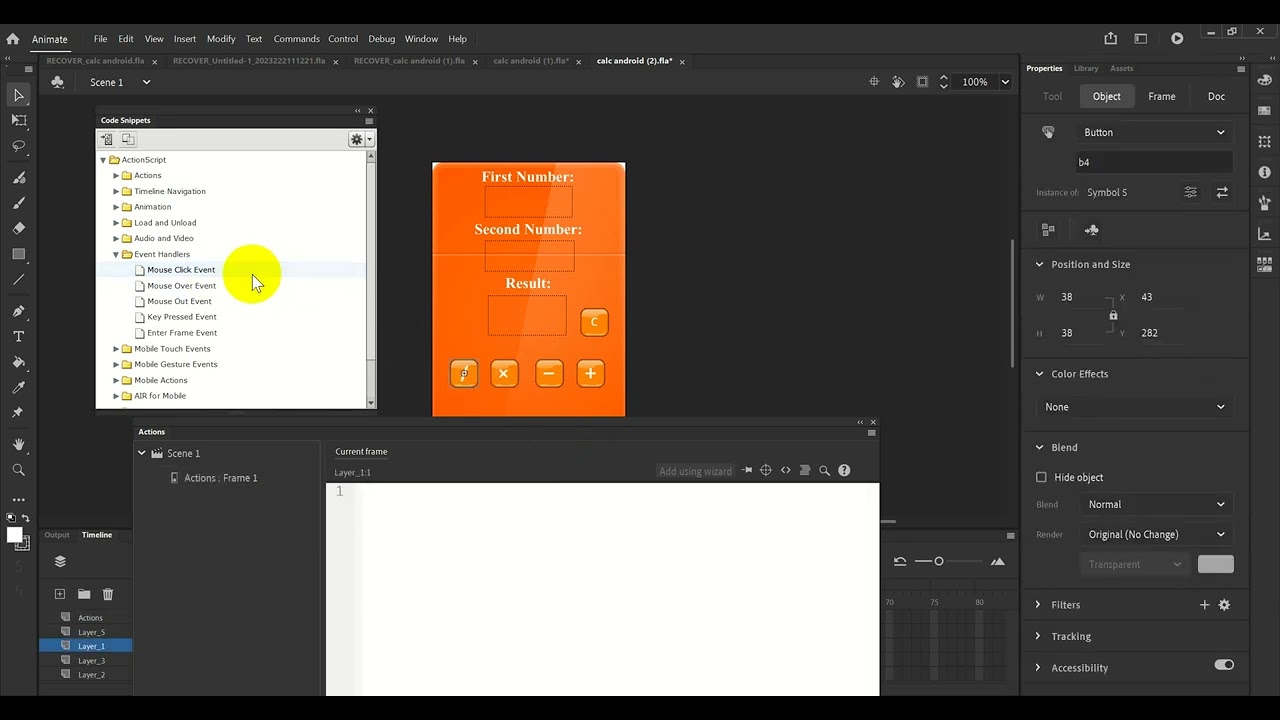Select the Line tool
Image resolution: width=1280 pixels, height=720 pixels.
[x=18, y=280]
